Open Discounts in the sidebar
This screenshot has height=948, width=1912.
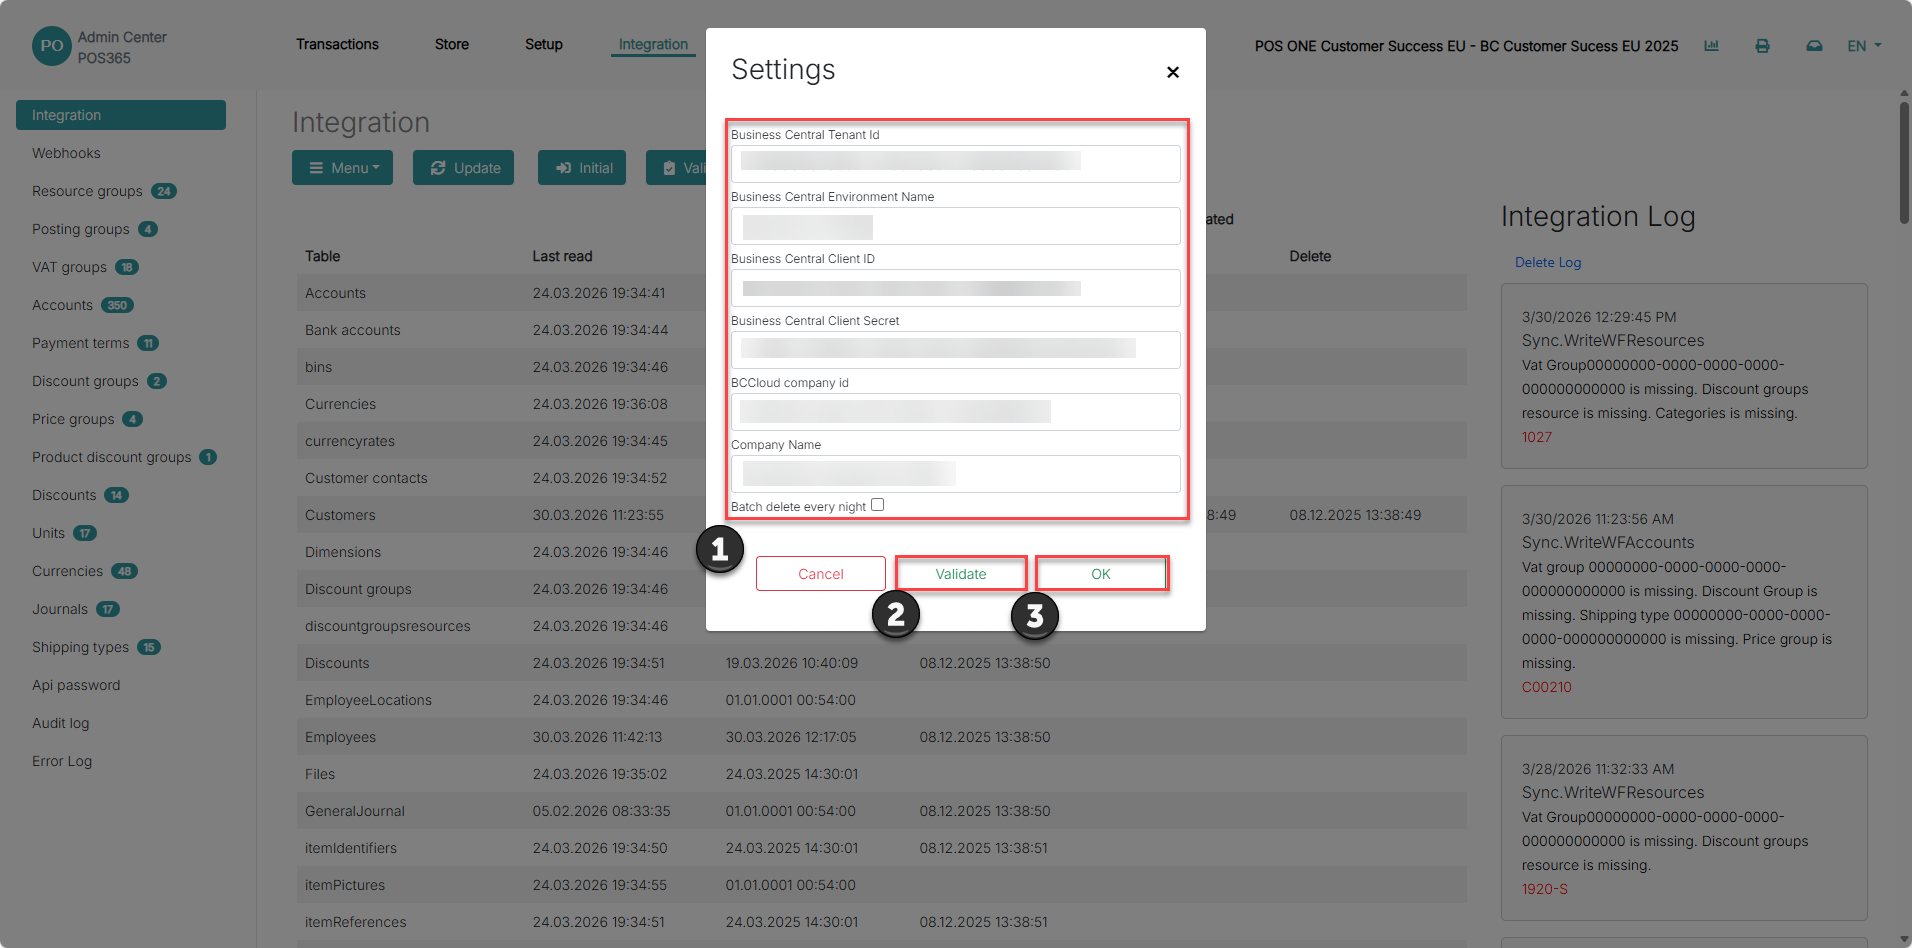click(x=64, y=495)
